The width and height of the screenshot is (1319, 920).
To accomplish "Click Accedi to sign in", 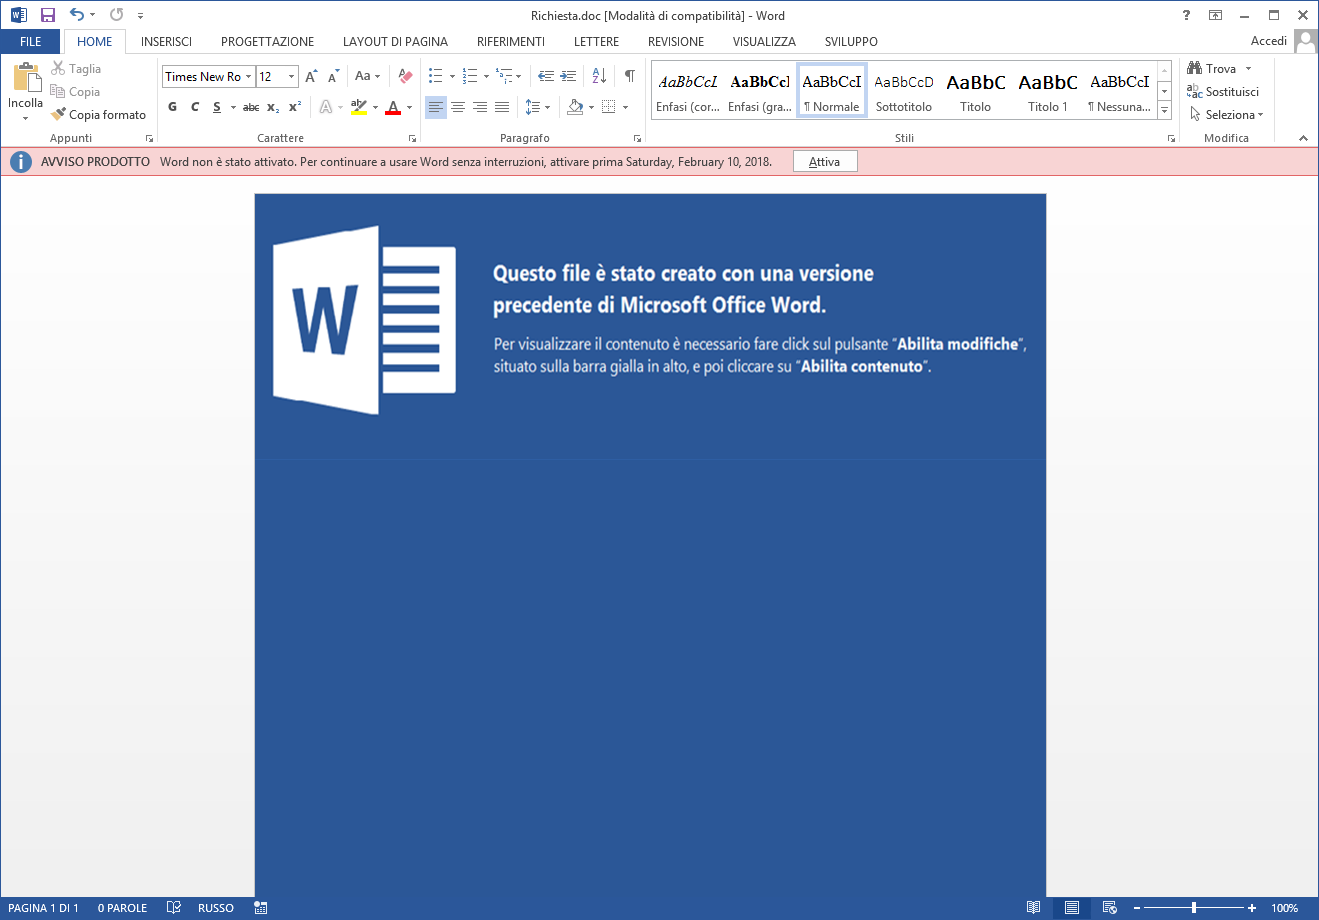I will (x=1268, y=41).
